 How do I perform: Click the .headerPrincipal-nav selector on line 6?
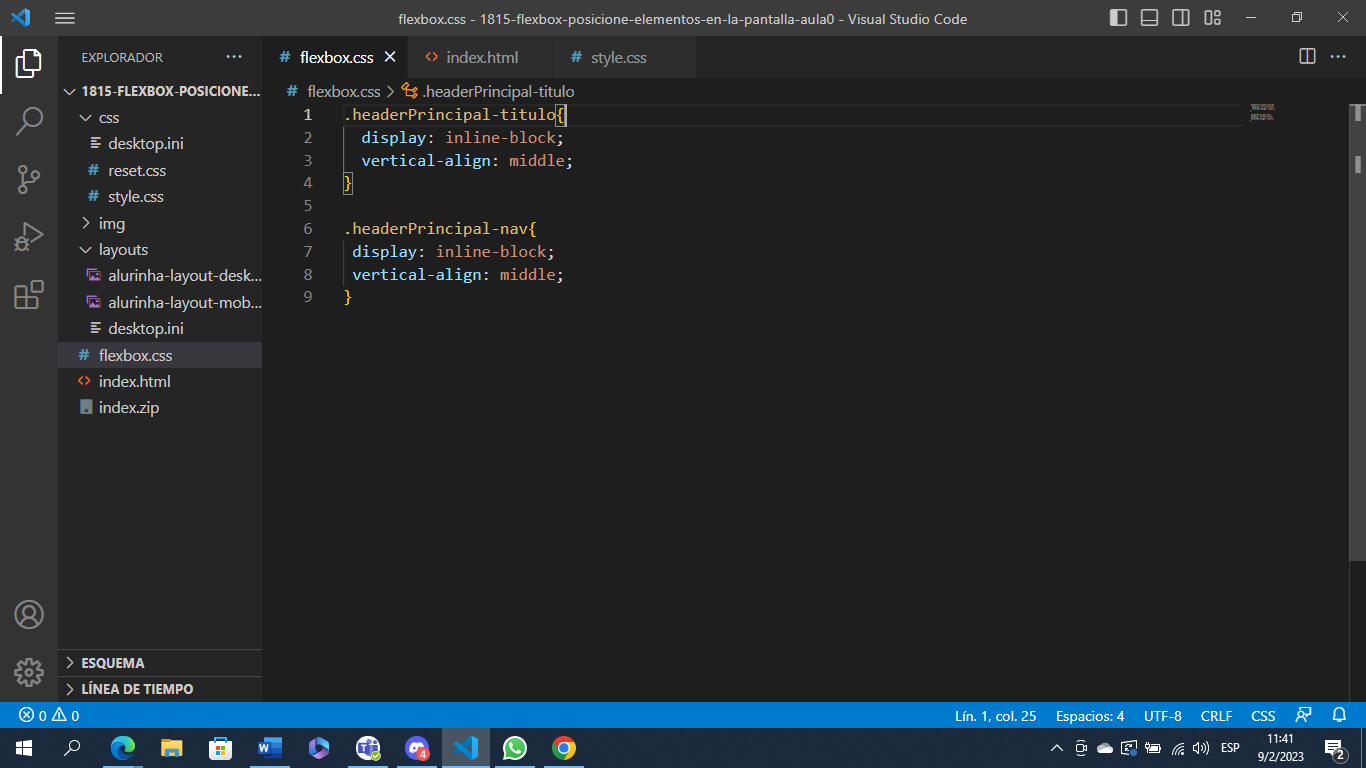pyautogui.click(x=436, y=228)
